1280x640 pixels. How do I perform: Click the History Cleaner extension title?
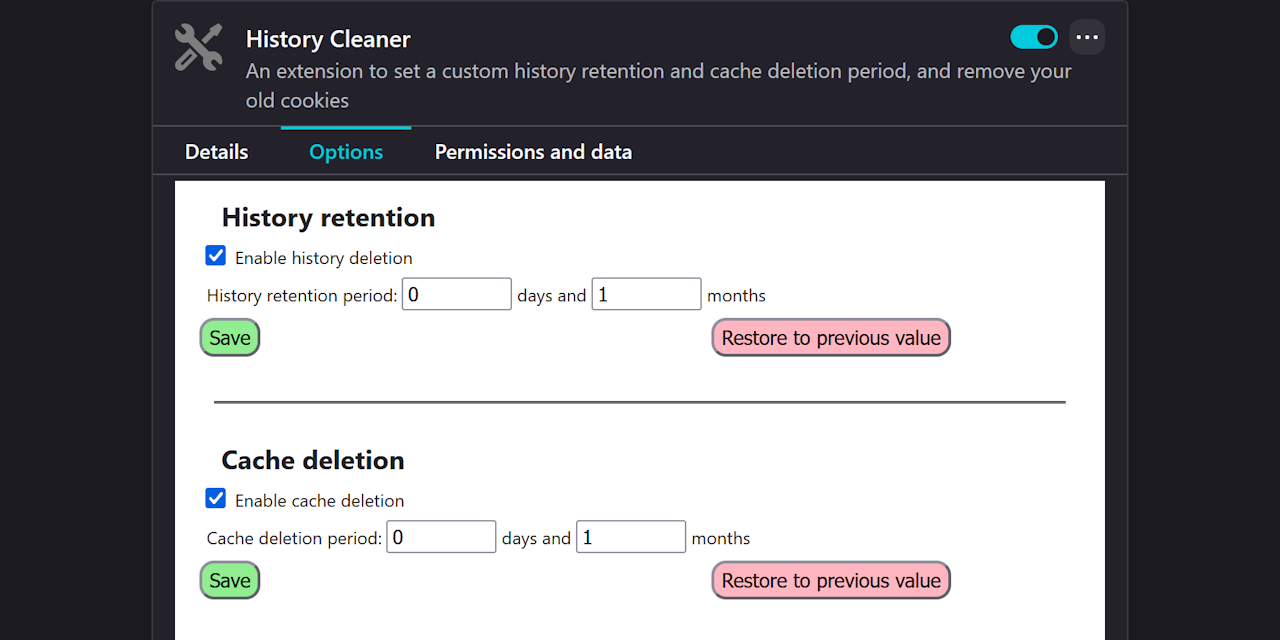tap(328, 40)
